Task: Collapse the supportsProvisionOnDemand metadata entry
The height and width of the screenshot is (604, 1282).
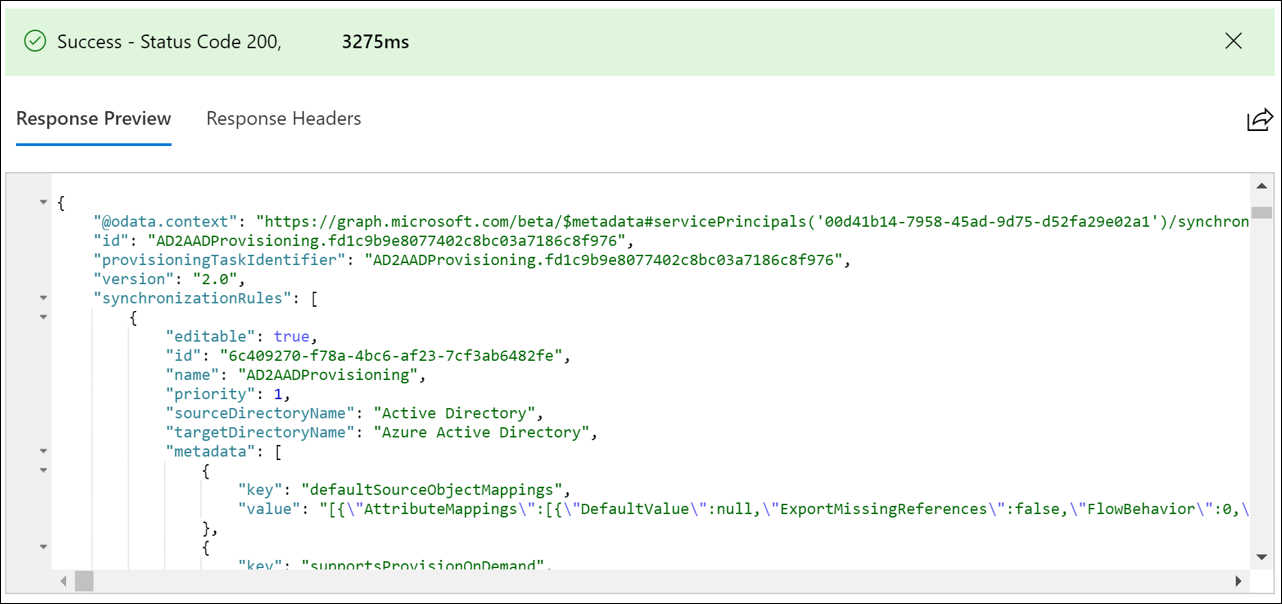Action: click(x=42, y=546)
